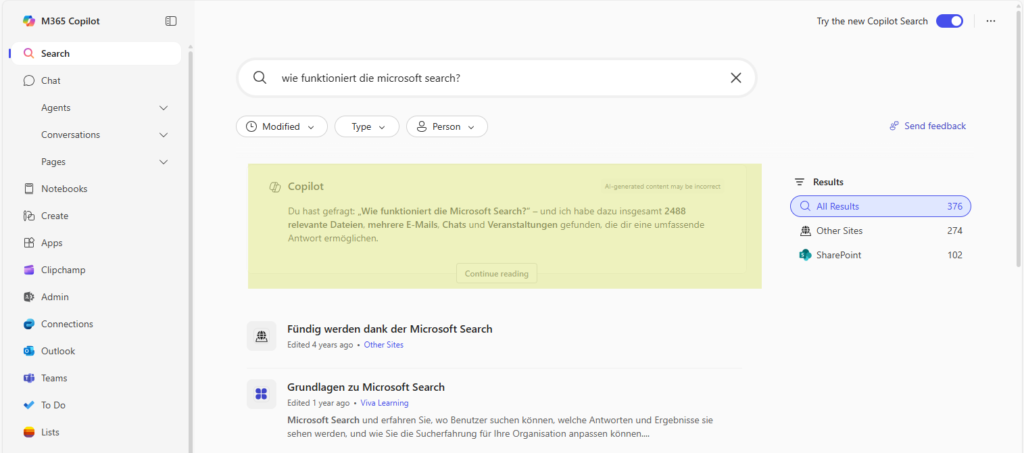Click the Notebooks icon

[x=29, y=189]
